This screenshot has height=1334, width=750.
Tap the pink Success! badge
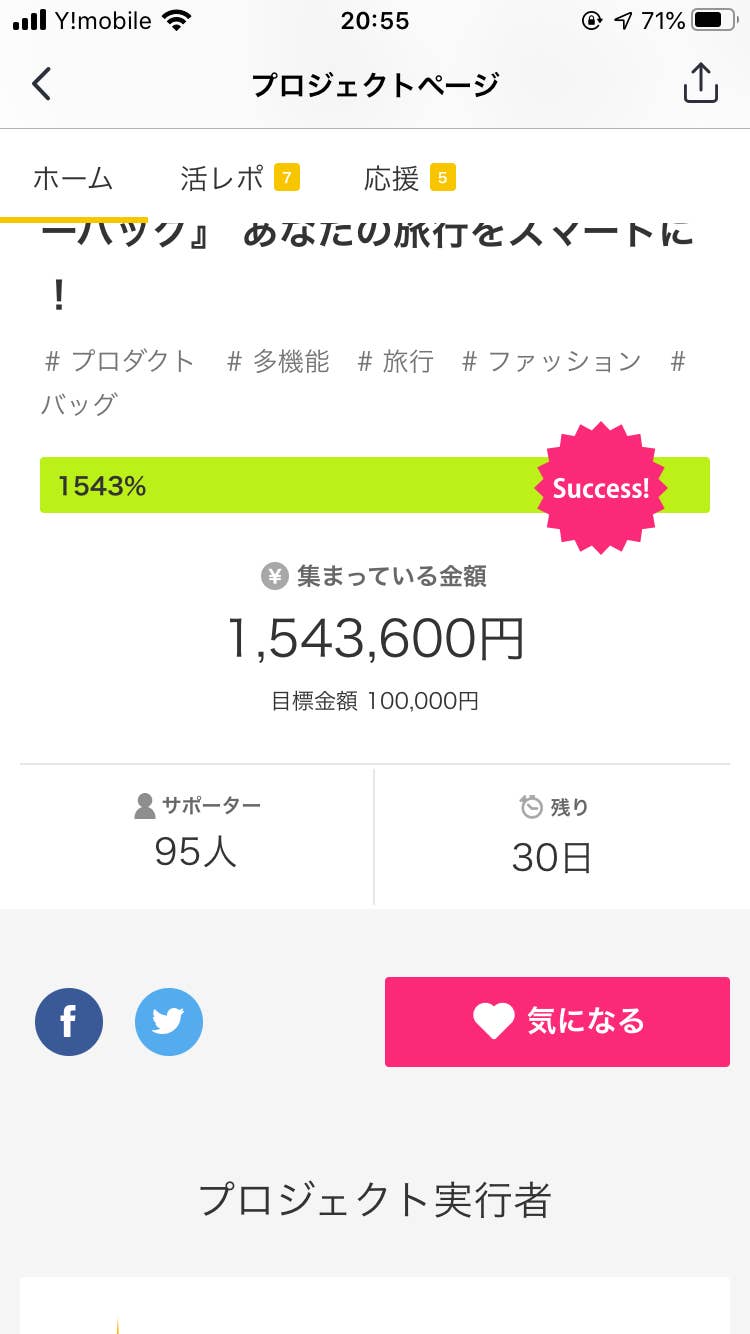tap(601, 488)
